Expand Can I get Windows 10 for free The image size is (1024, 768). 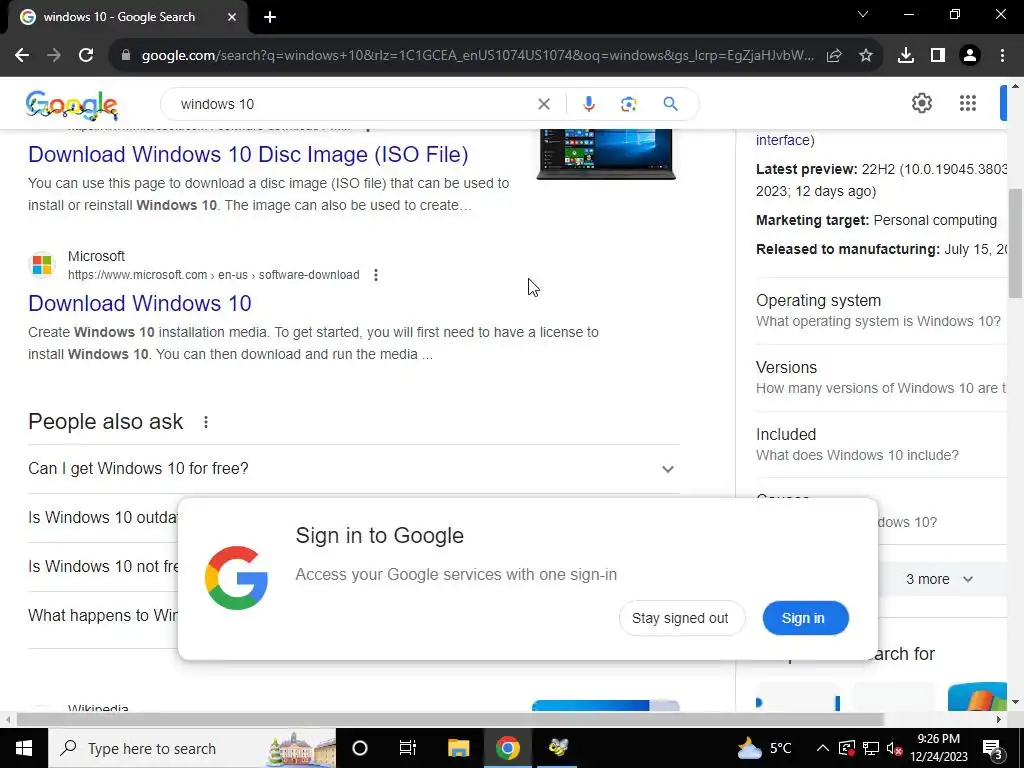pyautogui.click(x=353, y=469)
